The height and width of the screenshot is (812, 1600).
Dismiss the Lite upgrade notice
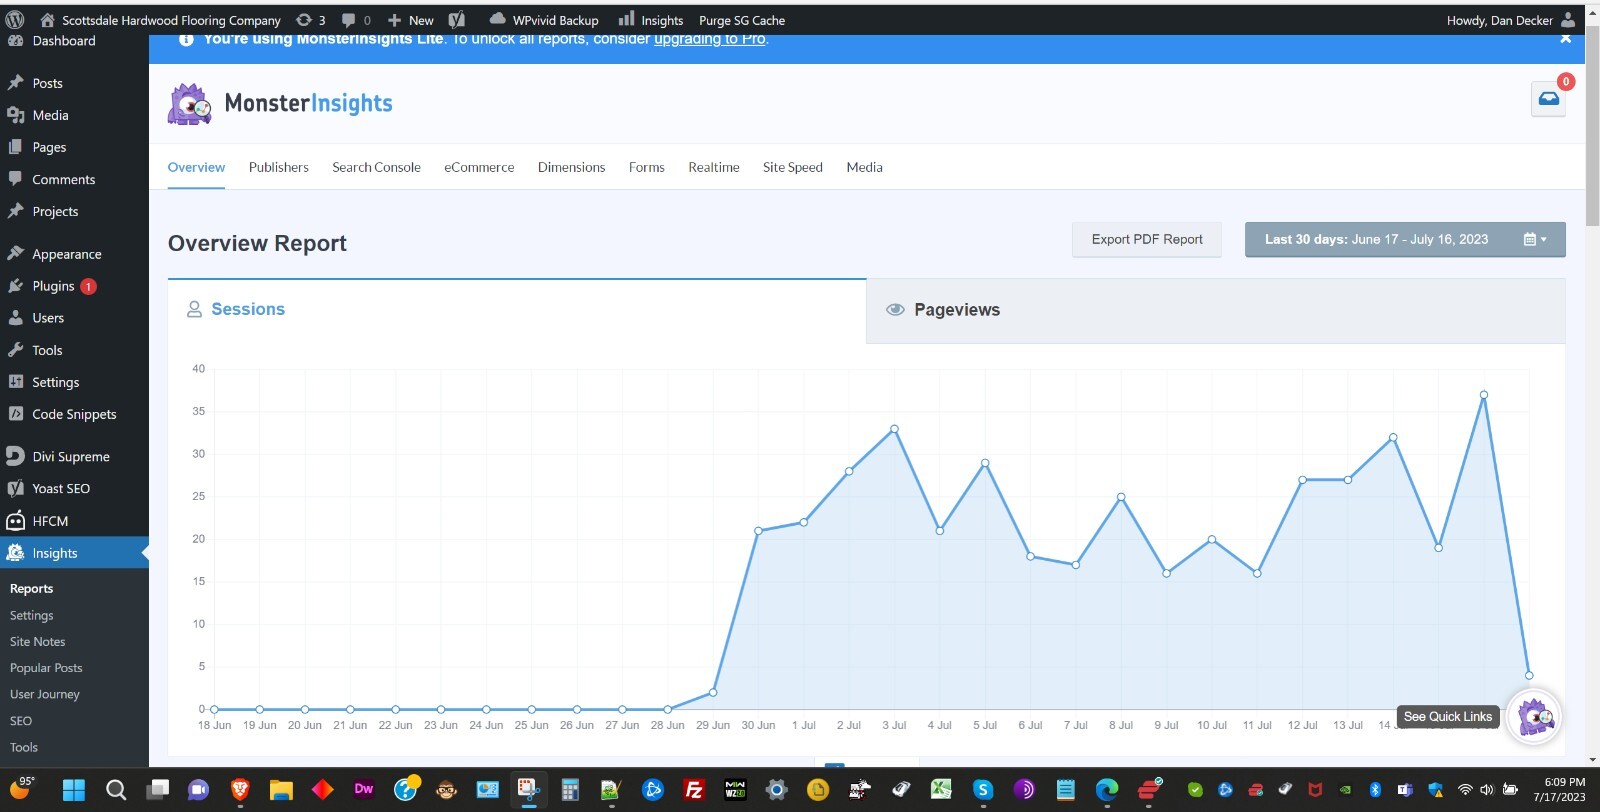click(1565, 39)
